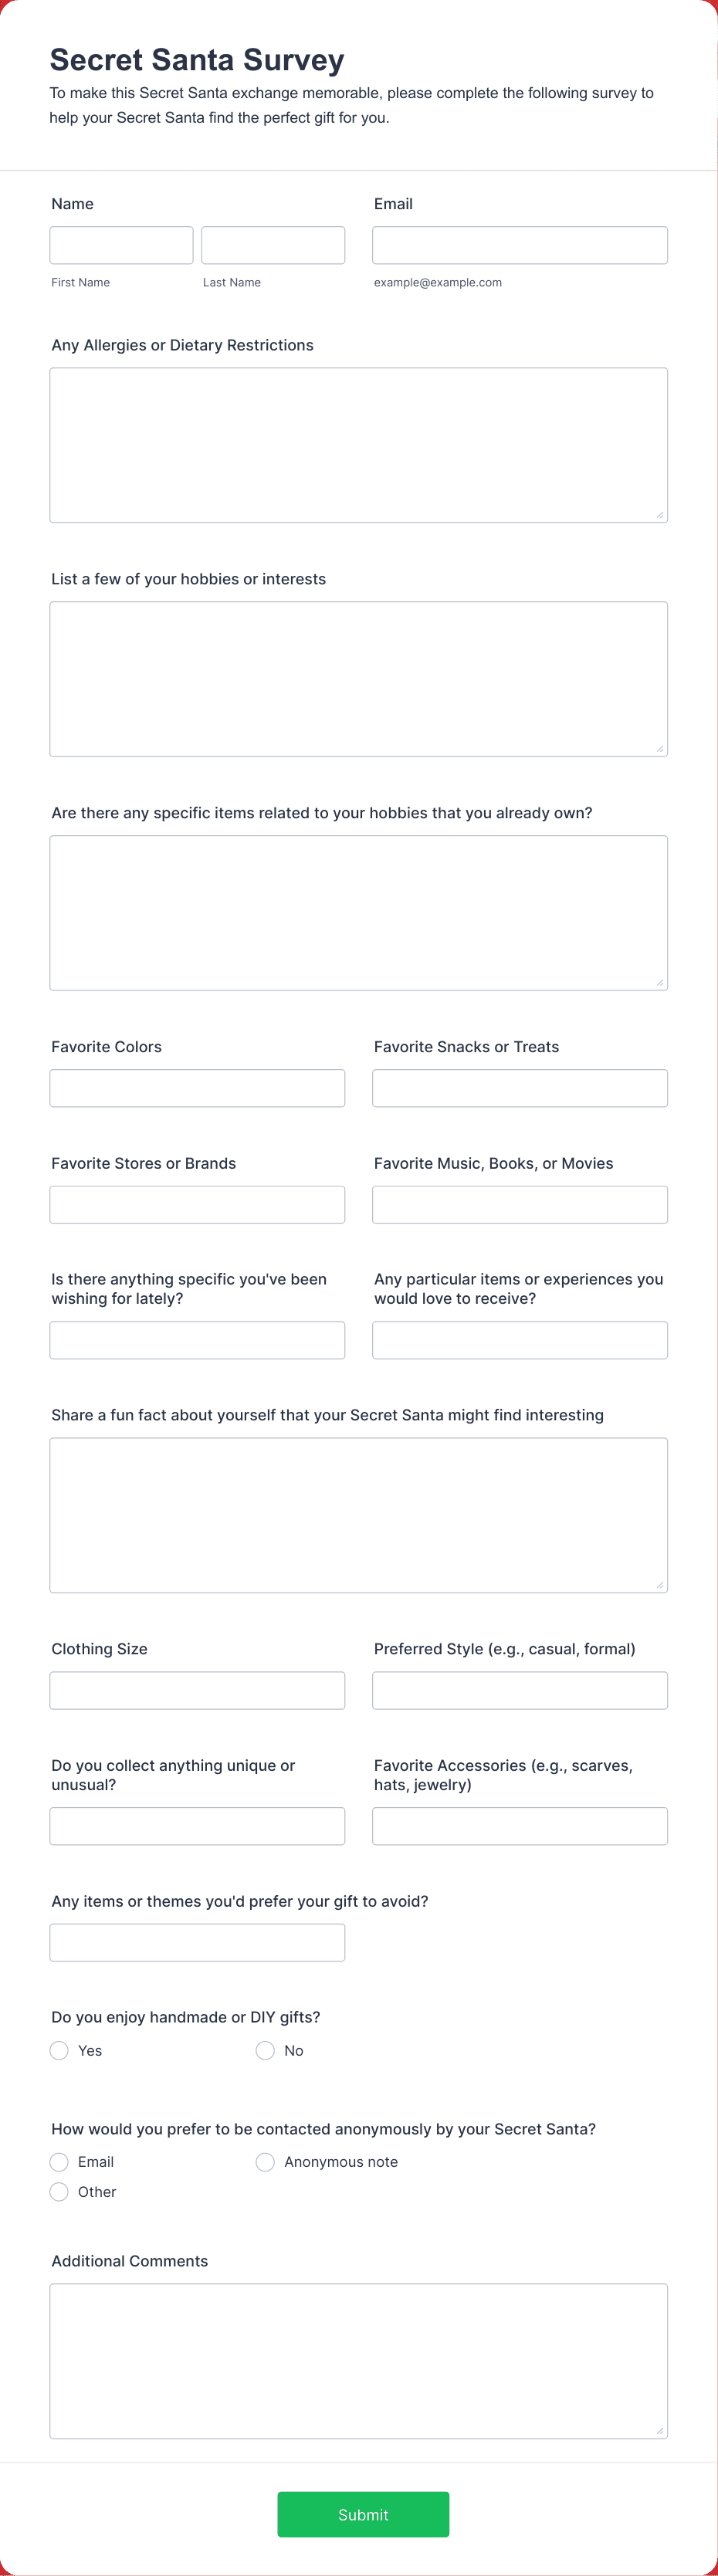Select the Other contact option
Image resolution: width=718 pixels, height=2576 pixels.
point(59,2192)
